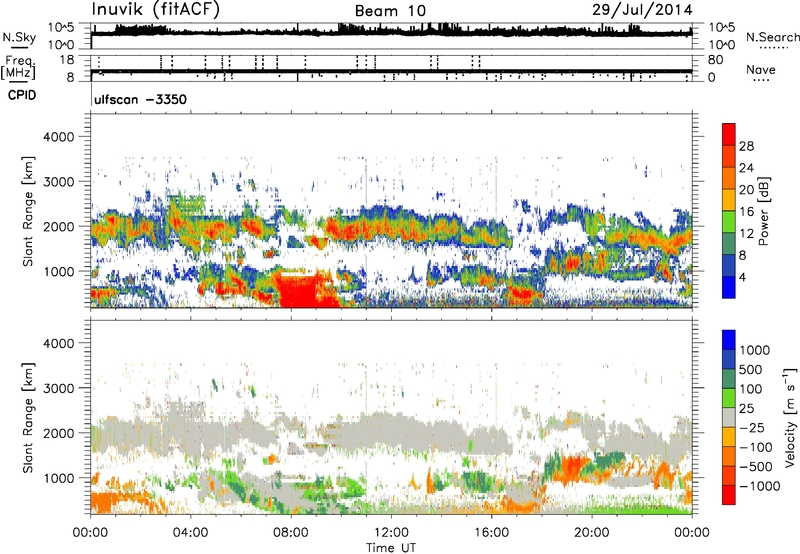This screenshot has width=800, height=554.
Task: Select "Slant Range [km]" label of power panel
Action: point(28,211)
